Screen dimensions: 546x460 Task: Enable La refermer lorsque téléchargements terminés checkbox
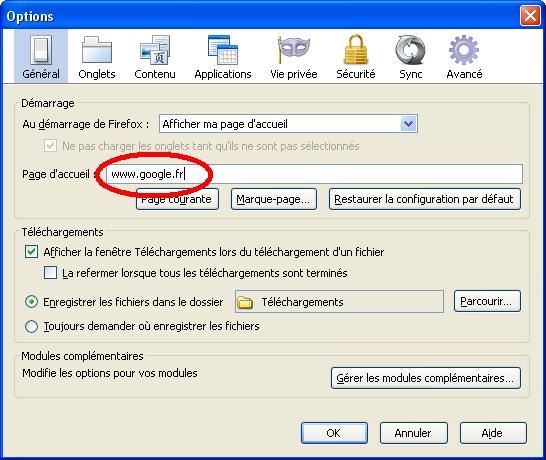50,272
